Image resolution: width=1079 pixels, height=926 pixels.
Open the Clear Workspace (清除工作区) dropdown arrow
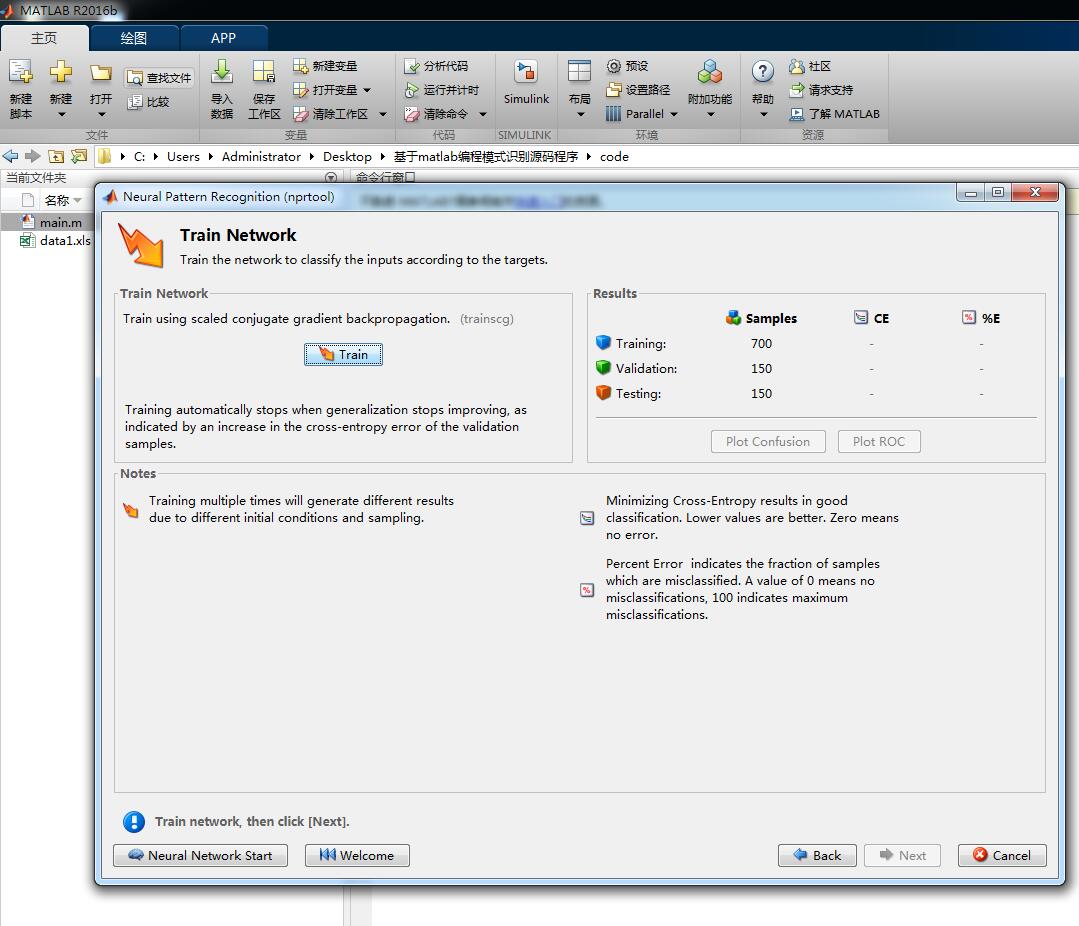[383, 114]
